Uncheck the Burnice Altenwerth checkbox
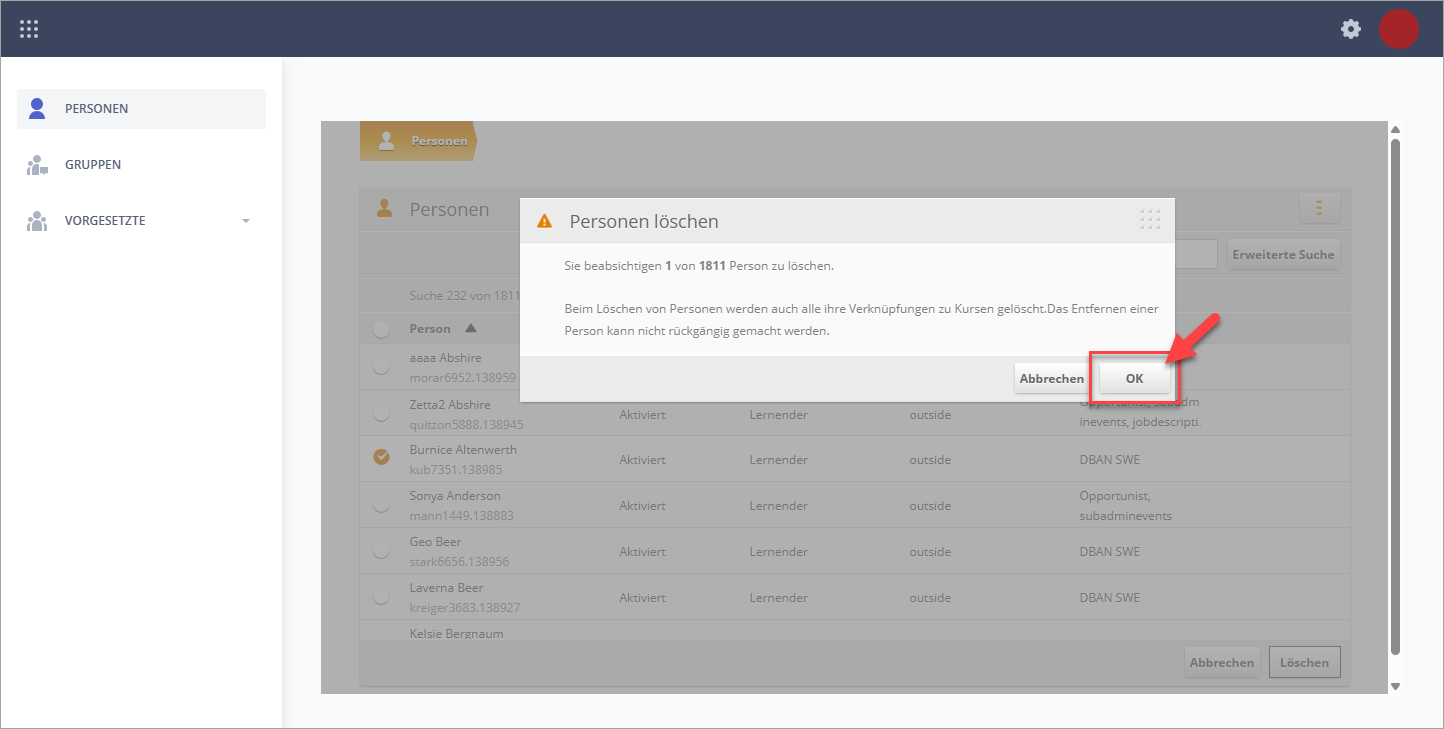The image size is (1444, 729). point(381,457)
